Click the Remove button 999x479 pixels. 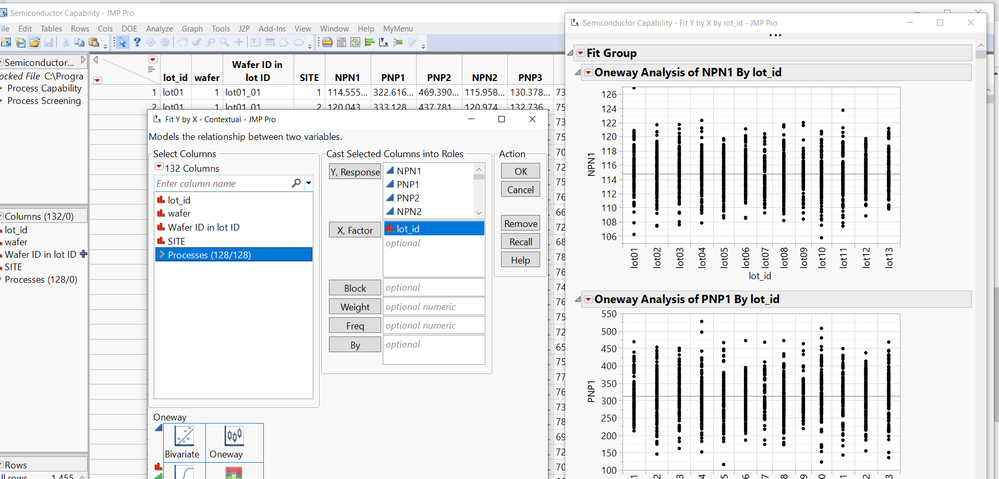(x=519, y=224)
